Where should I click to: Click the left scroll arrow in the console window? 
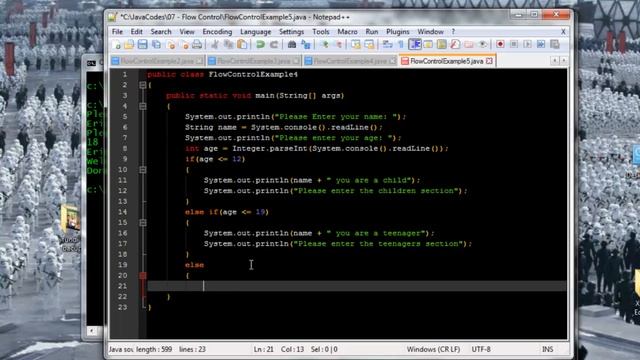[x=92, y=331]
